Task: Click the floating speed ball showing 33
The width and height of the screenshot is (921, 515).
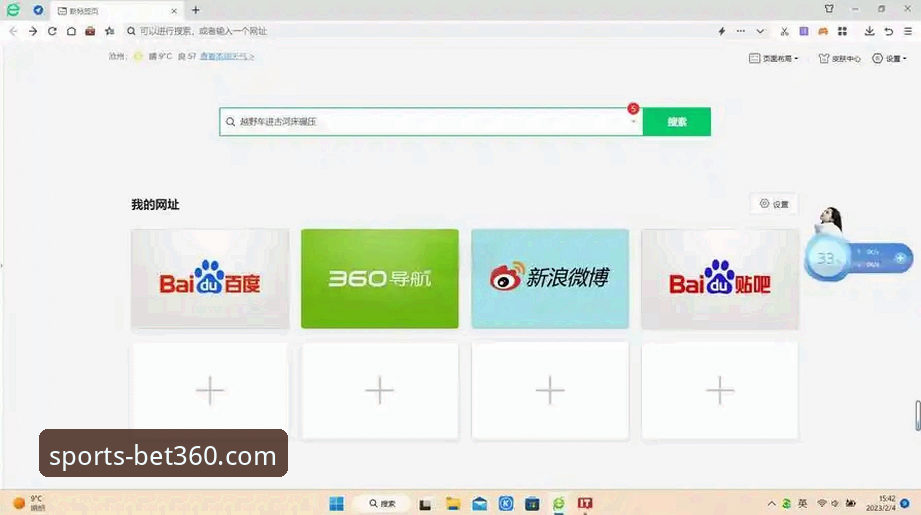Action: [x=825, y=258]
